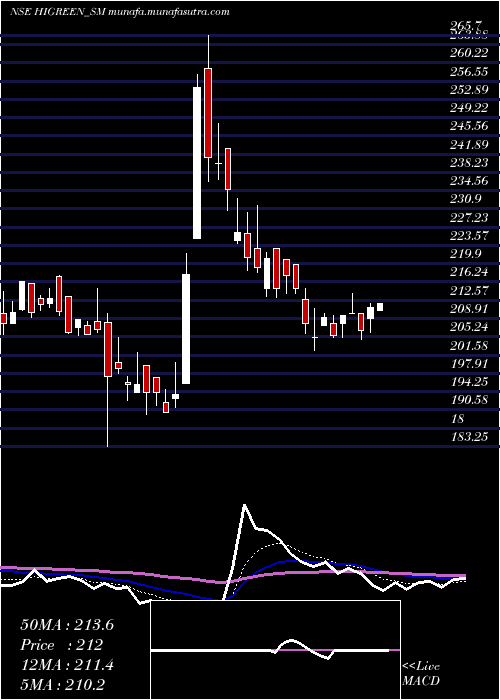
Task: Click the 252.89 price axis label
Action: [471, 90]
